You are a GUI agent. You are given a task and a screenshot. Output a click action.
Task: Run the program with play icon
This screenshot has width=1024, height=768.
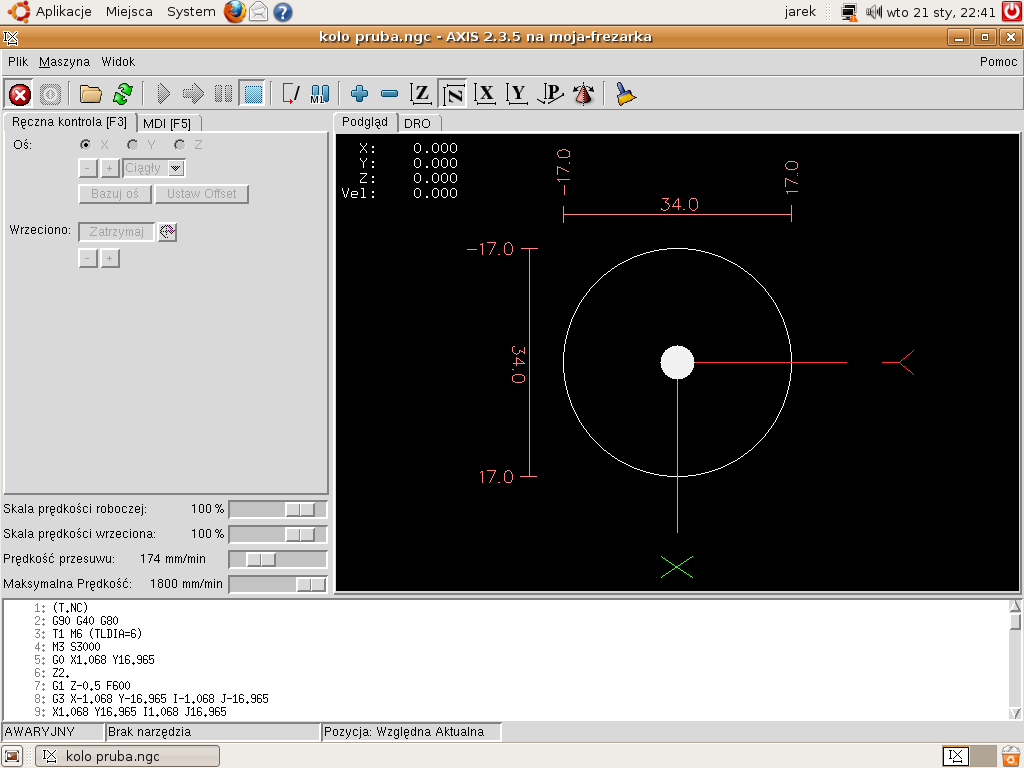point(164,94)
